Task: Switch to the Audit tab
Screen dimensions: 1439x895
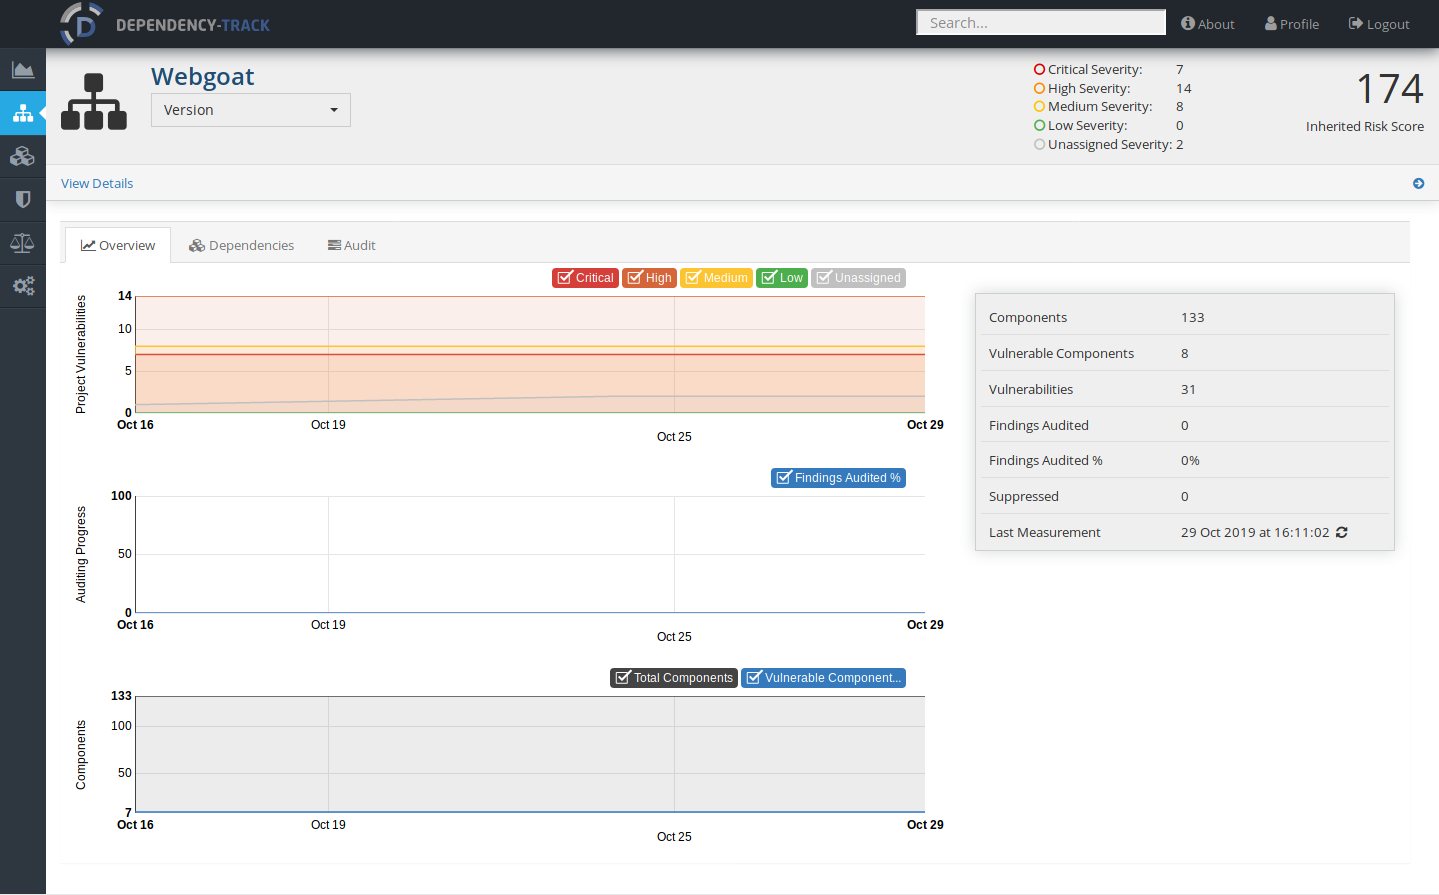Action: [351, 246]
